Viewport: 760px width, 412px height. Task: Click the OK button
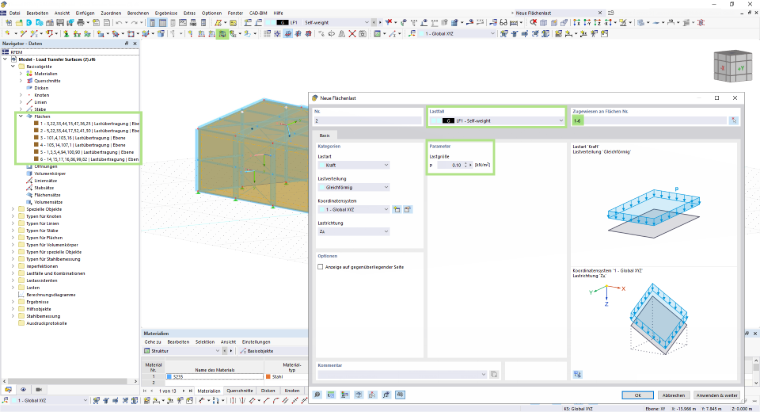(x=637, y=396)
